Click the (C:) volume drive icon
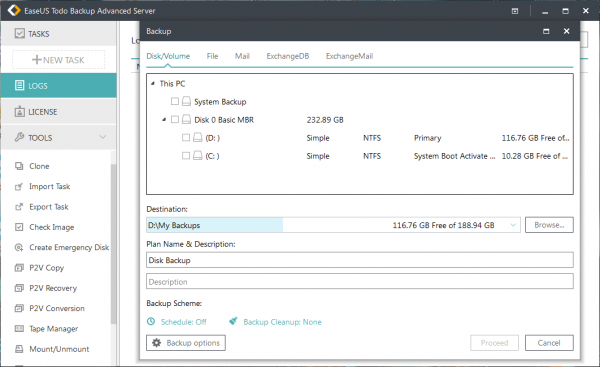 [197, 155]
